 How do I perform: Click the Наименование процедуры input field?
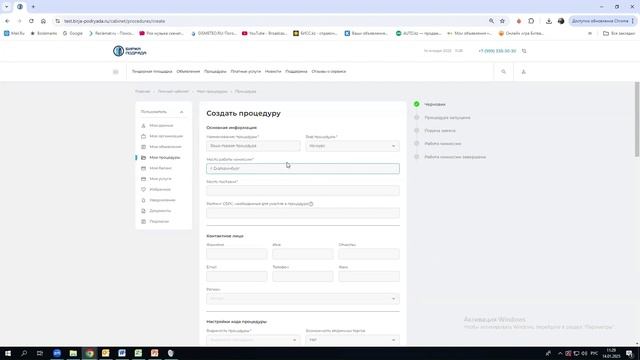(x=253, y=146)
